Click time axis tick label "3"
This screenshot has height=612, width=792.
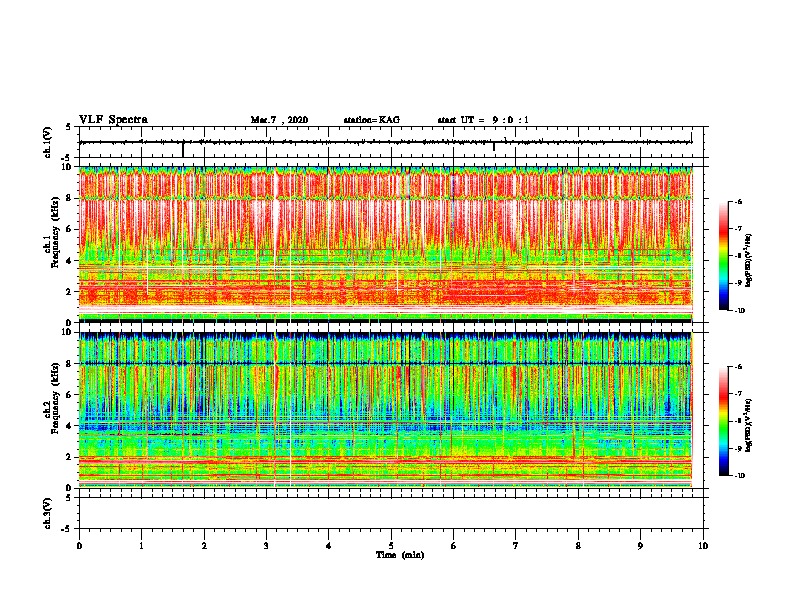(266, 546)
